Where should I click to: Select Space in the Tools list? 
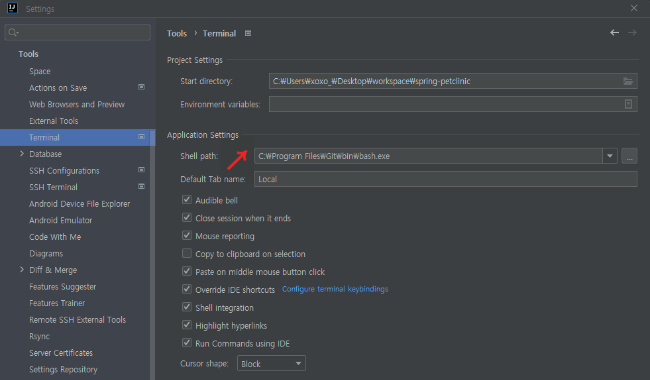[x=40, y=71]
